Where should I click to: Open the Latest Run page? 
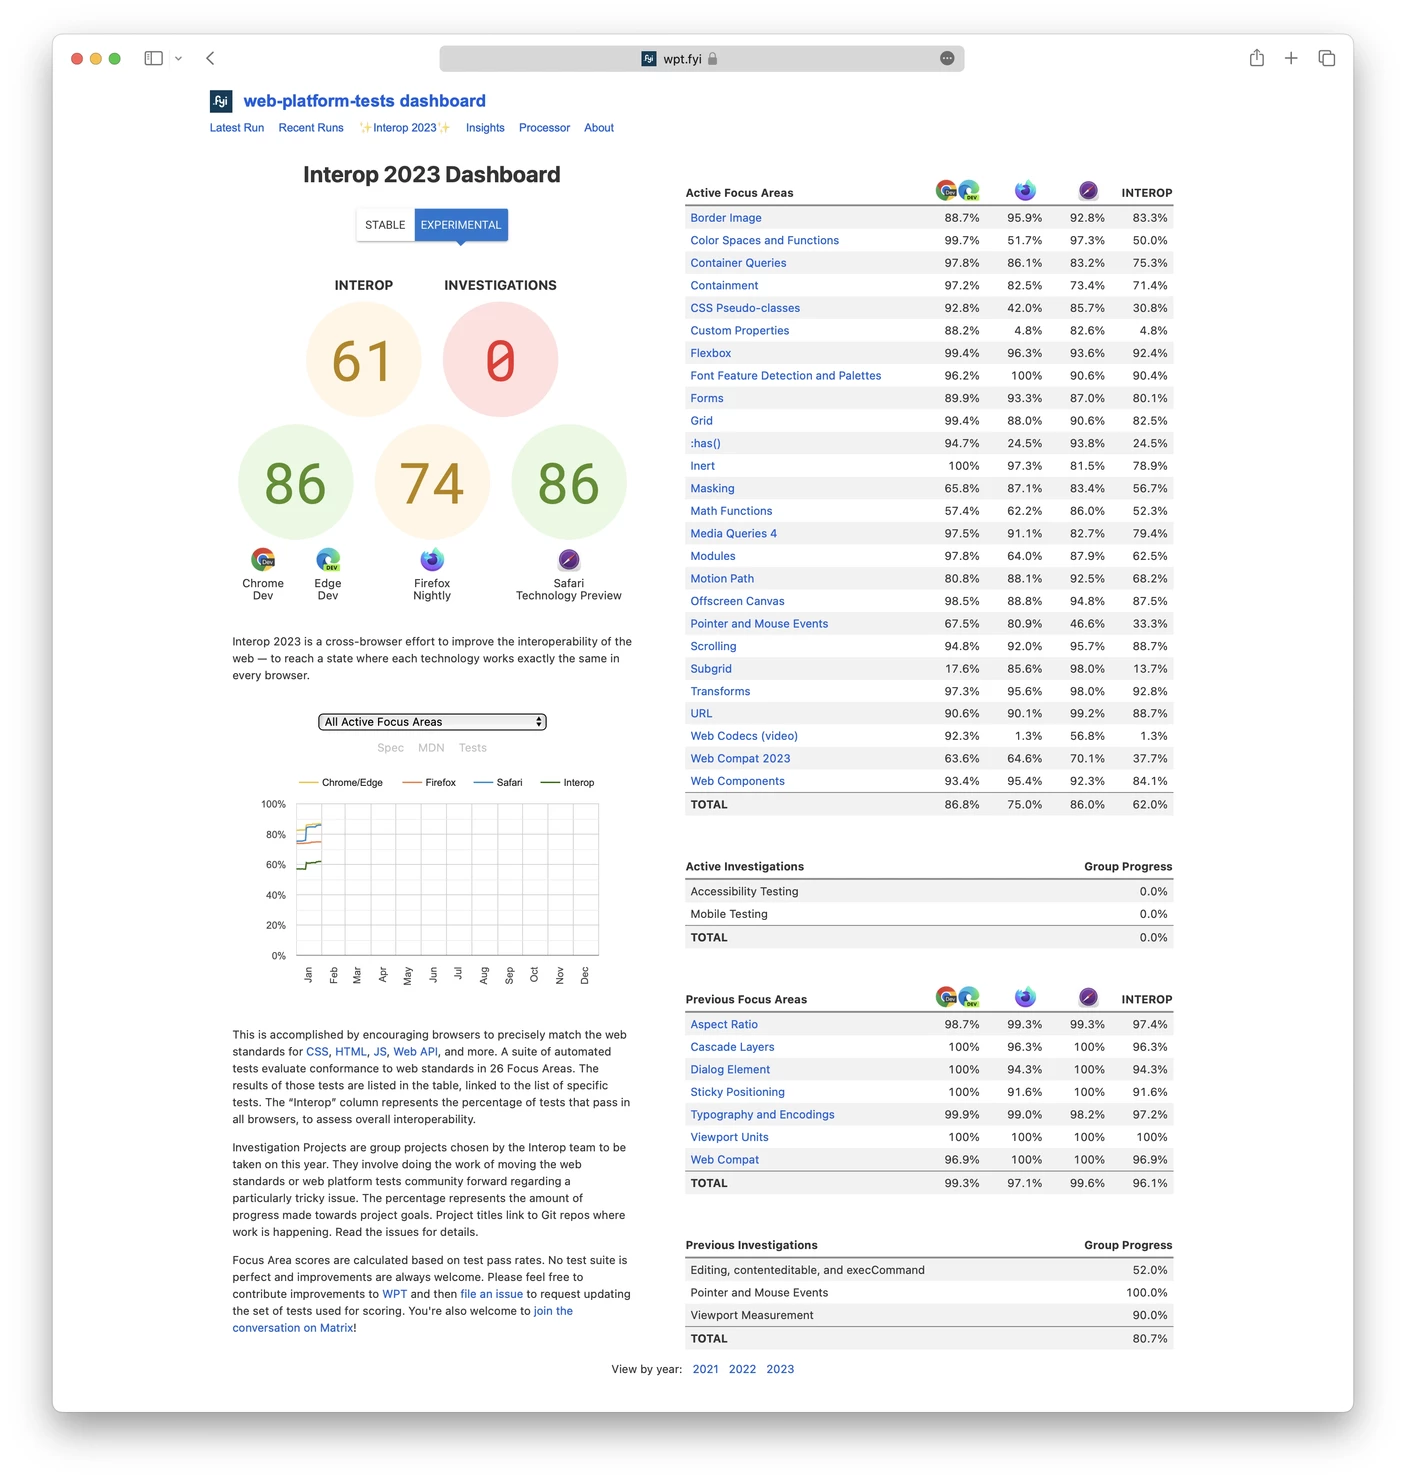coord(237,128)
